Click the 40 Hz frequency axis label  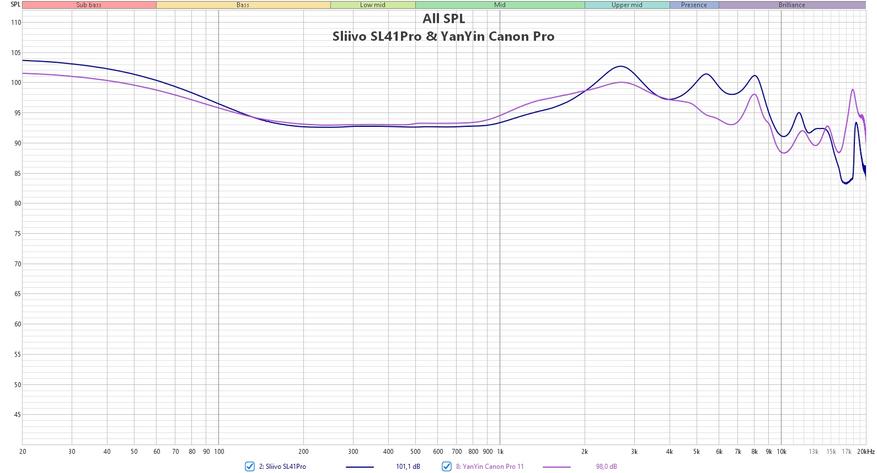pyautogui.click(x=107, y=451)
